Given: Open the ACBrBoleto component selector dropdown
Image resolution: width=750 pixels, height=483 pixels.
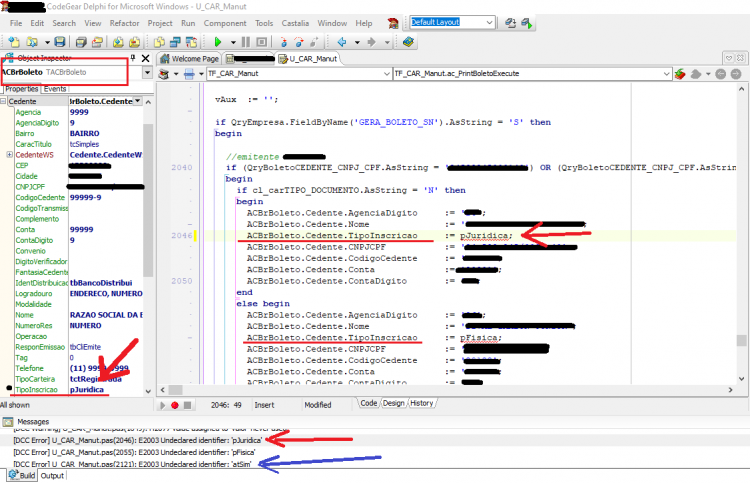Looking at the screenshot, I should pos(147,73).
